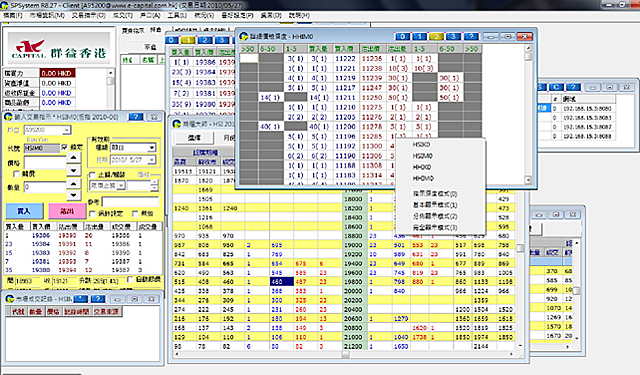Click ask price 11236 in depth window
Viewport: 640px width, 375px height.
(x=372, y=59)
